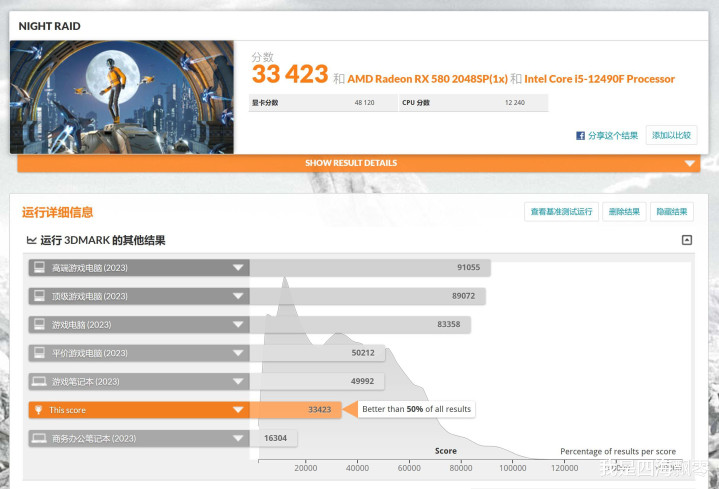Click the chart icon beside 运行 3DMARK 的其他结果
719x489 pixels.
click(x=31, y=240)
